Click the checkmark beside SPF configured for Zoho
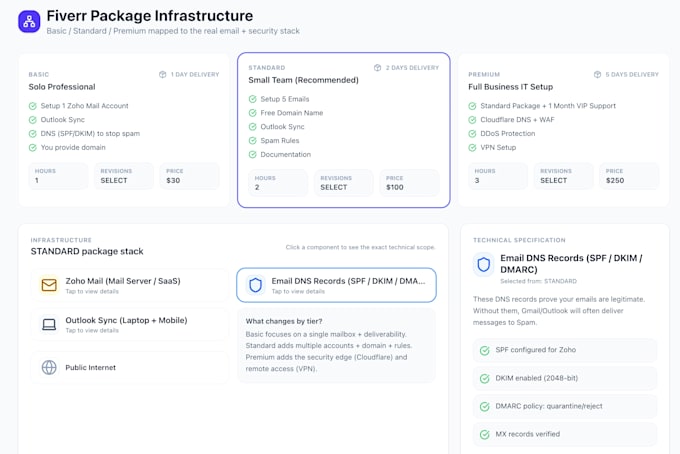 coord(484,350)
